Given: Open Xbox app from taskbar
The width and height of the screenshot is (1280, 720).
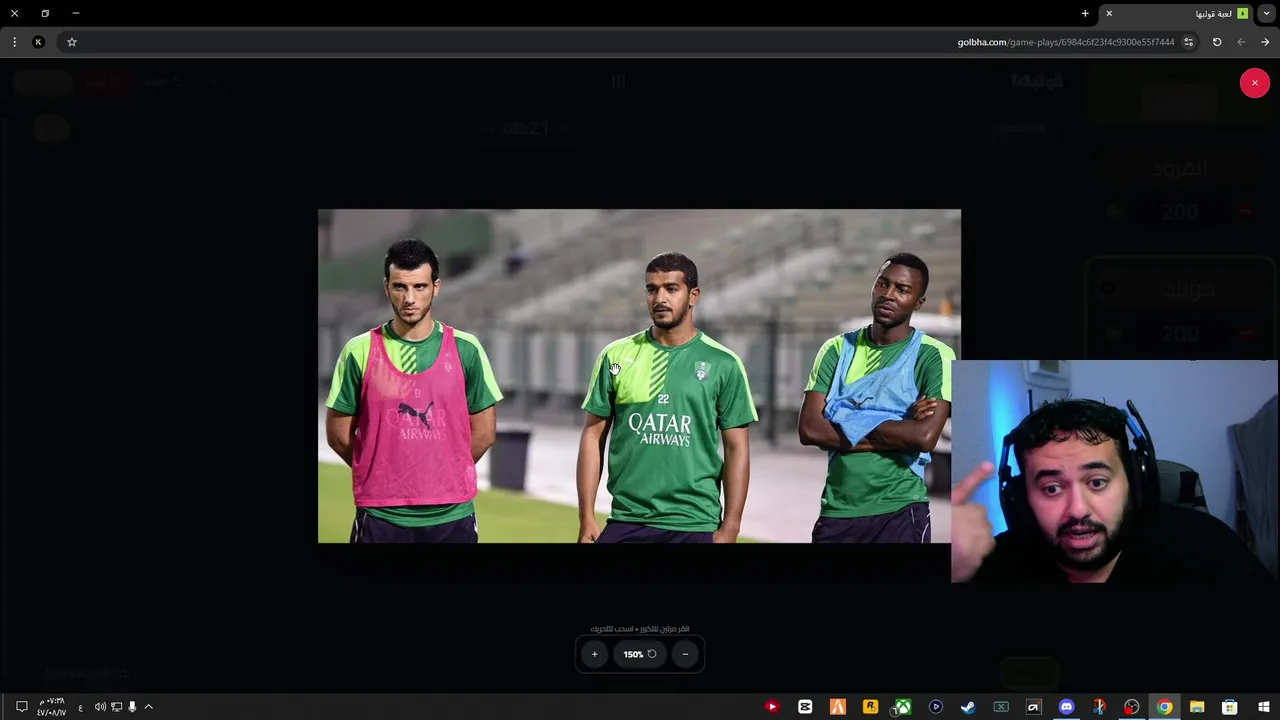Looking at the screenshot, I should point(903,707).
